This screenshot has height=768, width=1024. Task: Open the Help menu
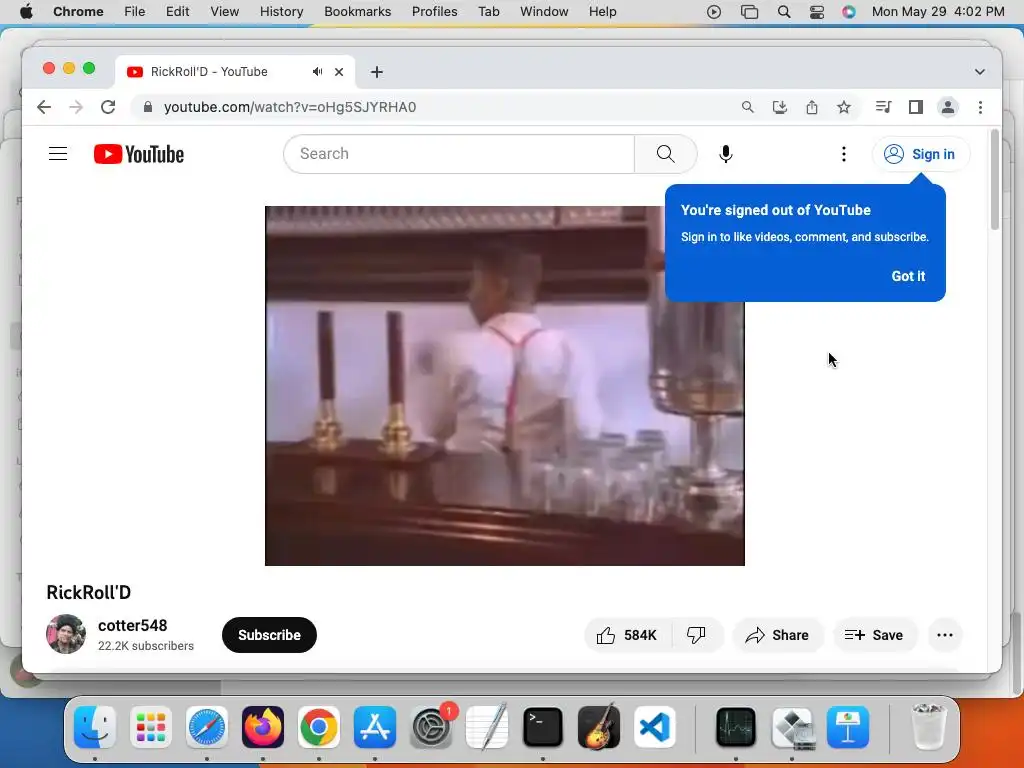point(602,12)
